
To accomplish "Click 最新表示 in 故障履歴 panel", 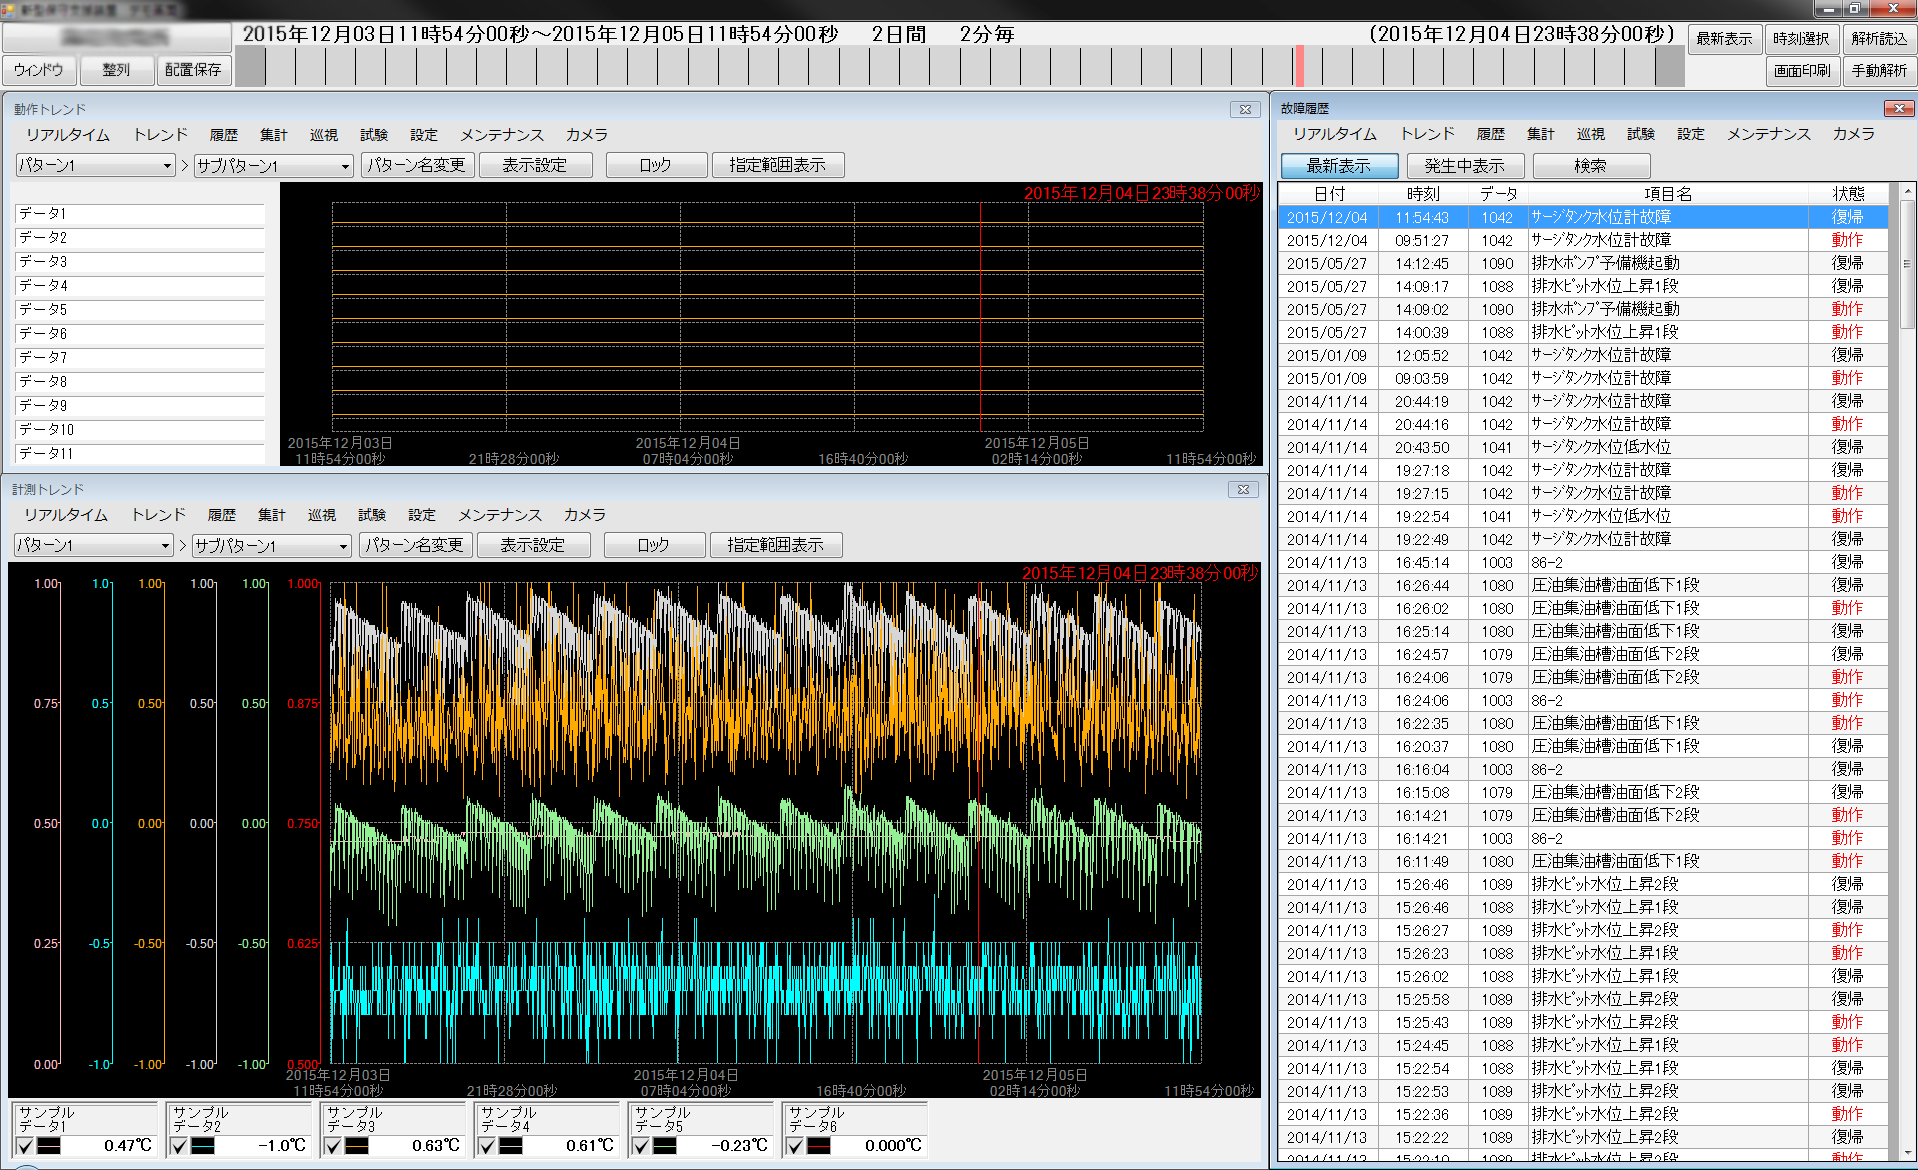I will (x=1339, y=166).
